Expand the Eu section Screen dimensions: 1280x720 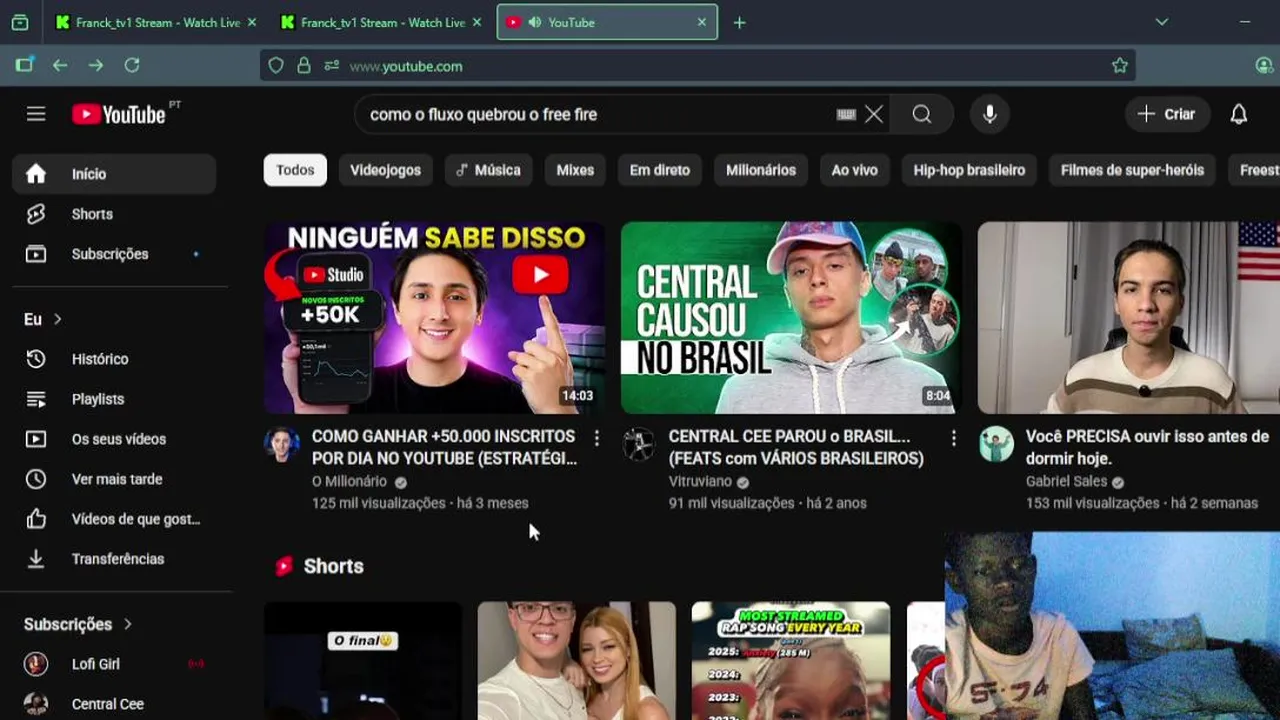click(43, 319)
